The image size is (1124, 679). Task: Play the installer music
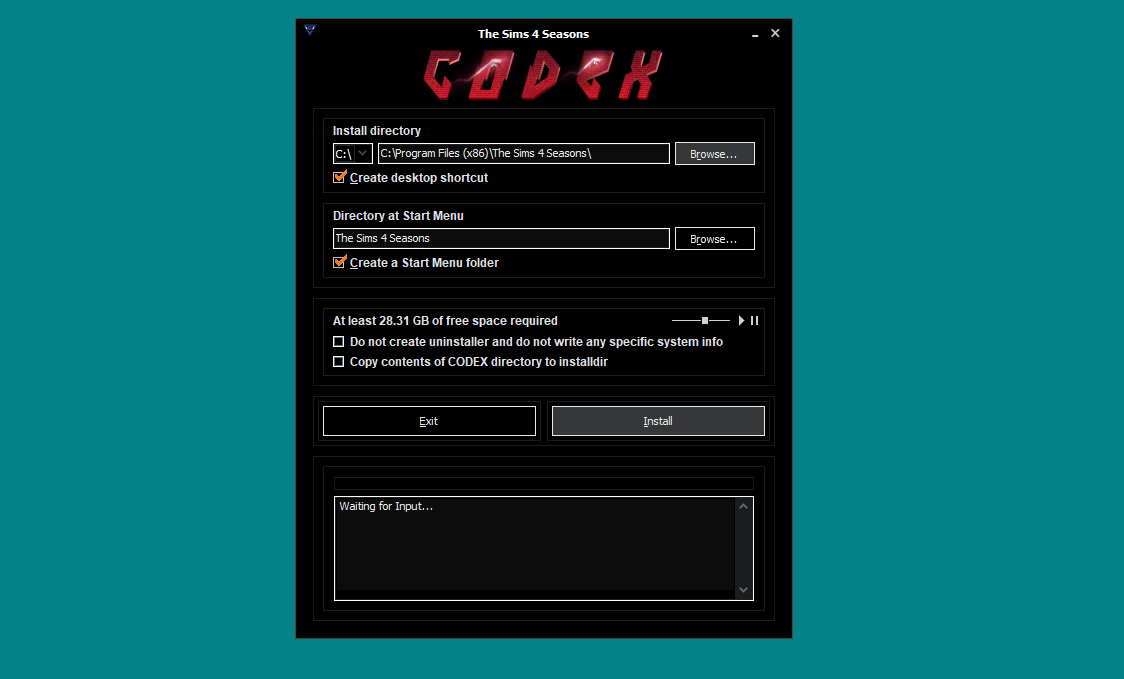click(741, 320)
